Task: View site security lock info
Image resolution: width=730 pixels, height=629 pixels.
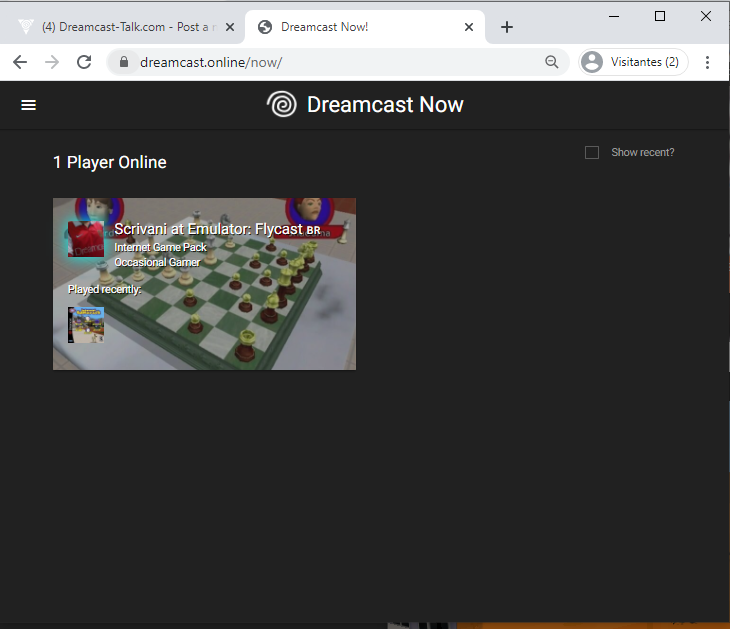Action: click(124, 62)
